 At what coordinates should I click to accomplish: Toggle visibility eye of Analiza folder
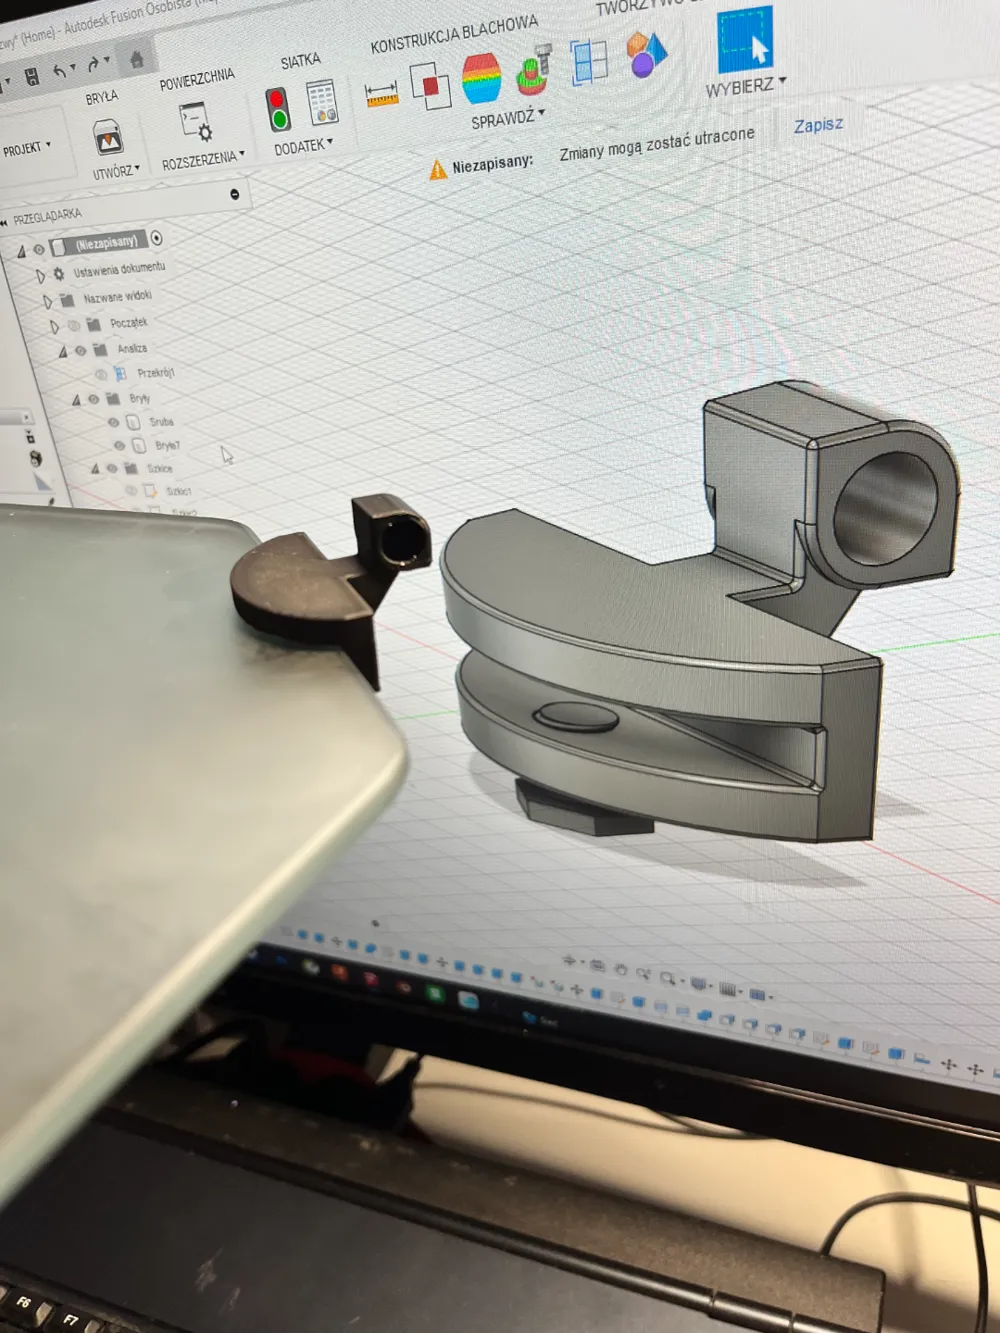(x=81, y=350)
